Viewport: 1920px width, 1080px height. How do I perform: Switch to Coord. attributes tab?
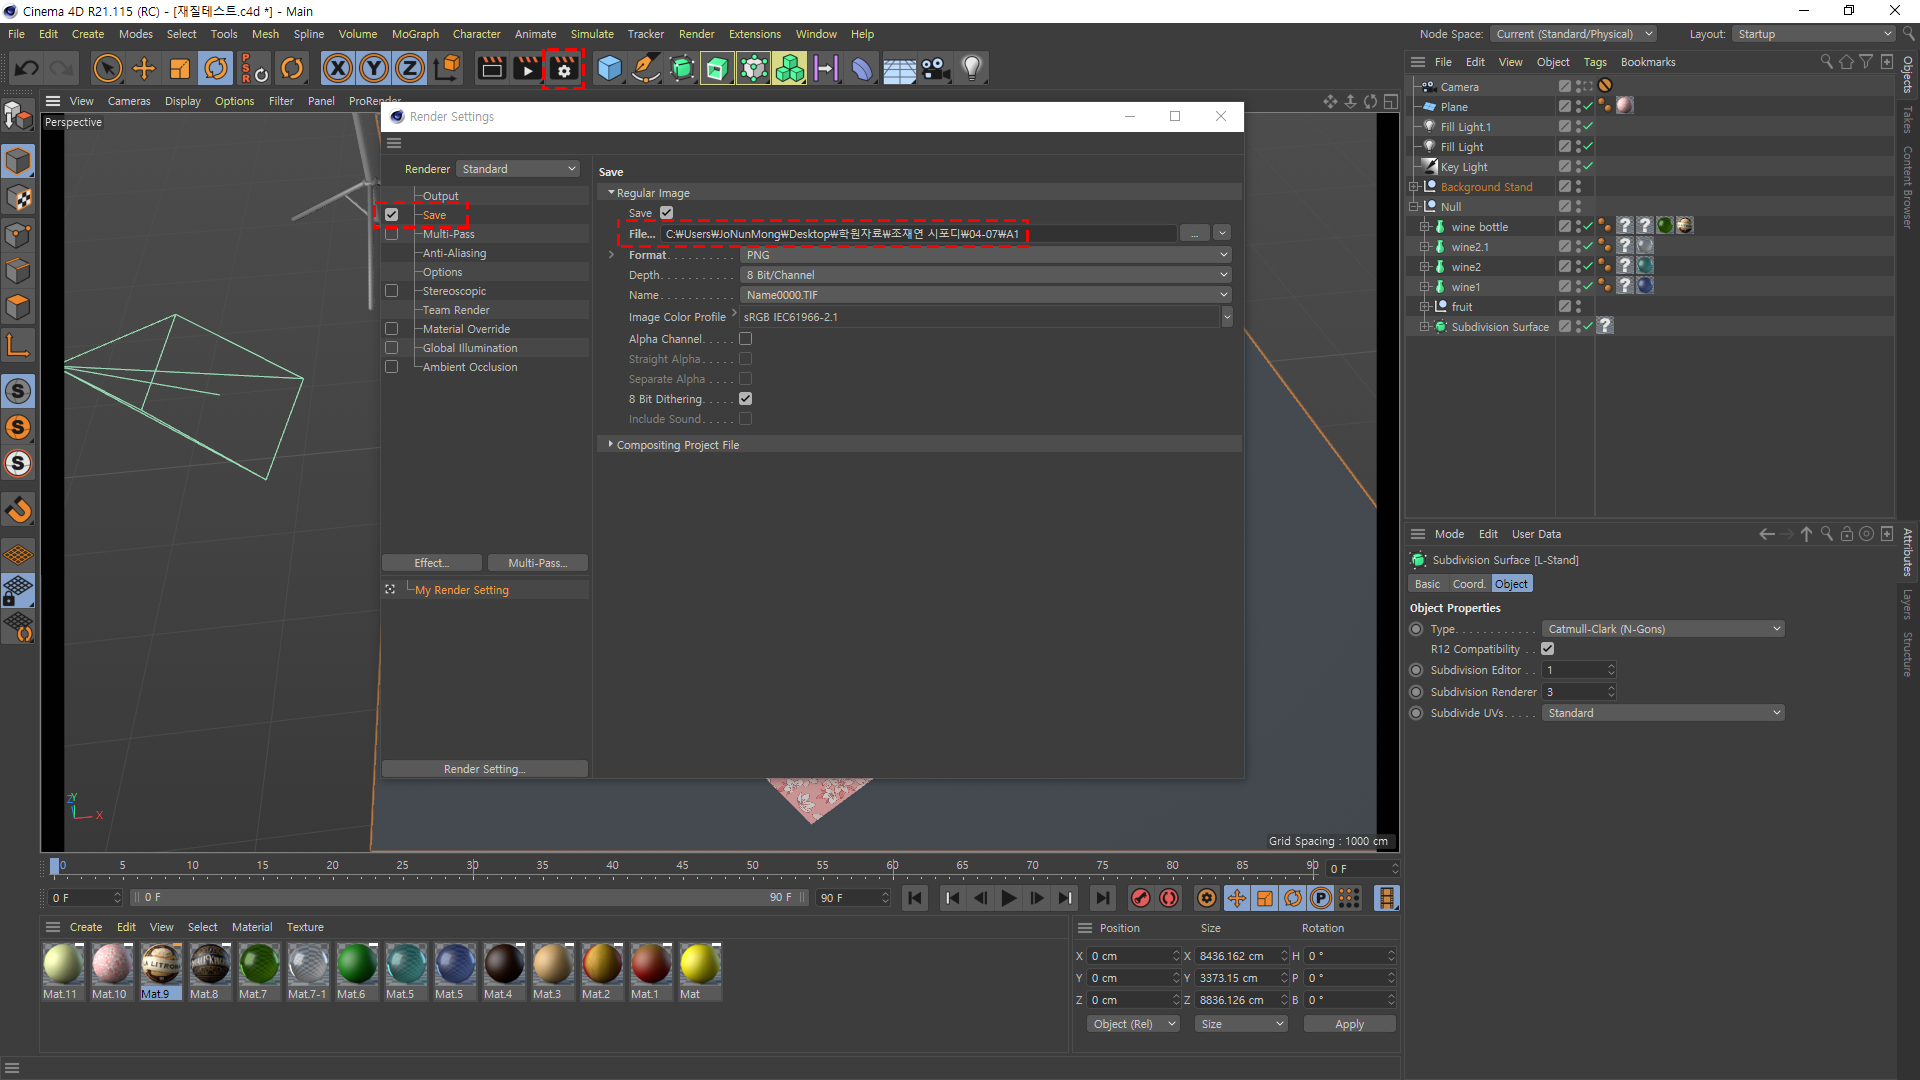coord(1468,584)
